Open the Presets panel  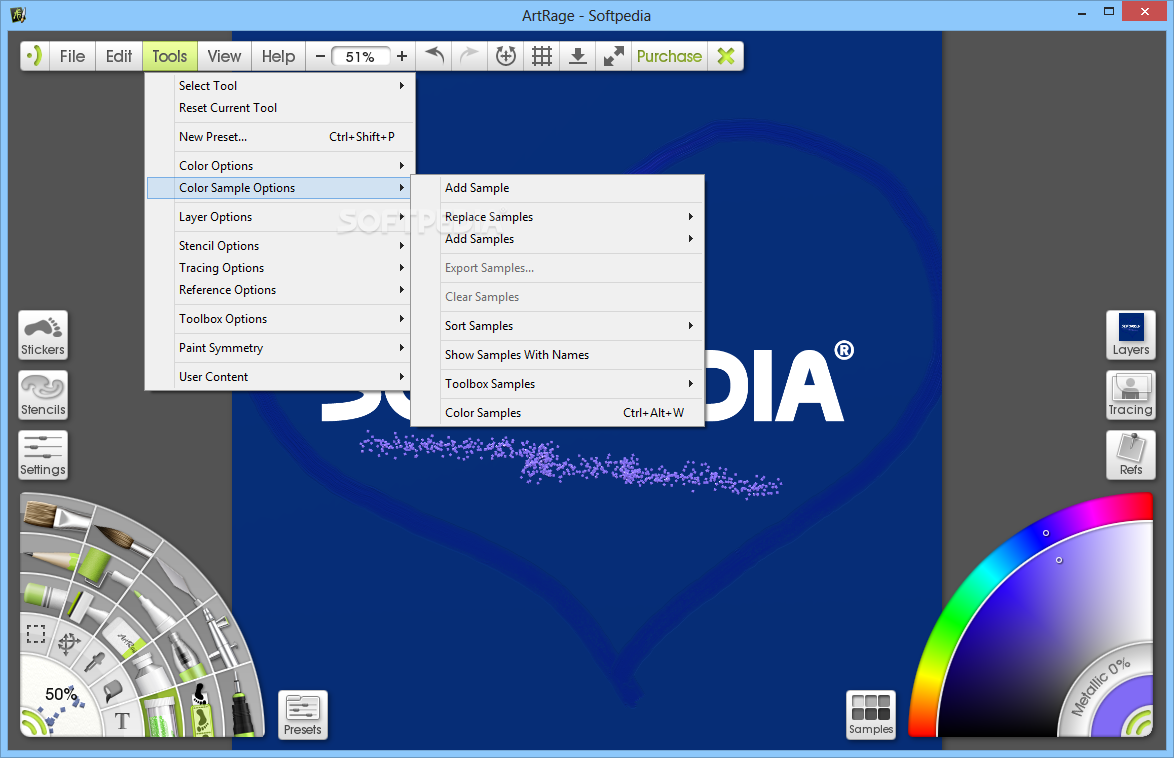click(x=302, y=715)
